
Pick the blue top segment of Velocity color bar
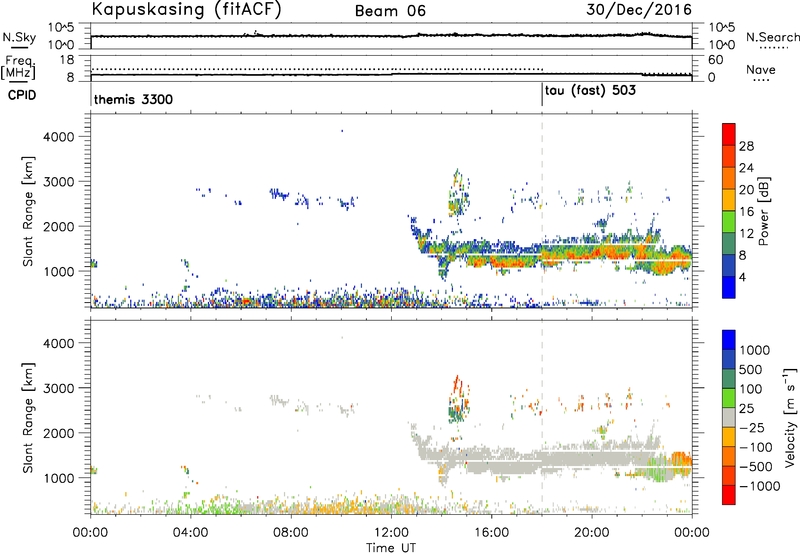coord(729,340)
